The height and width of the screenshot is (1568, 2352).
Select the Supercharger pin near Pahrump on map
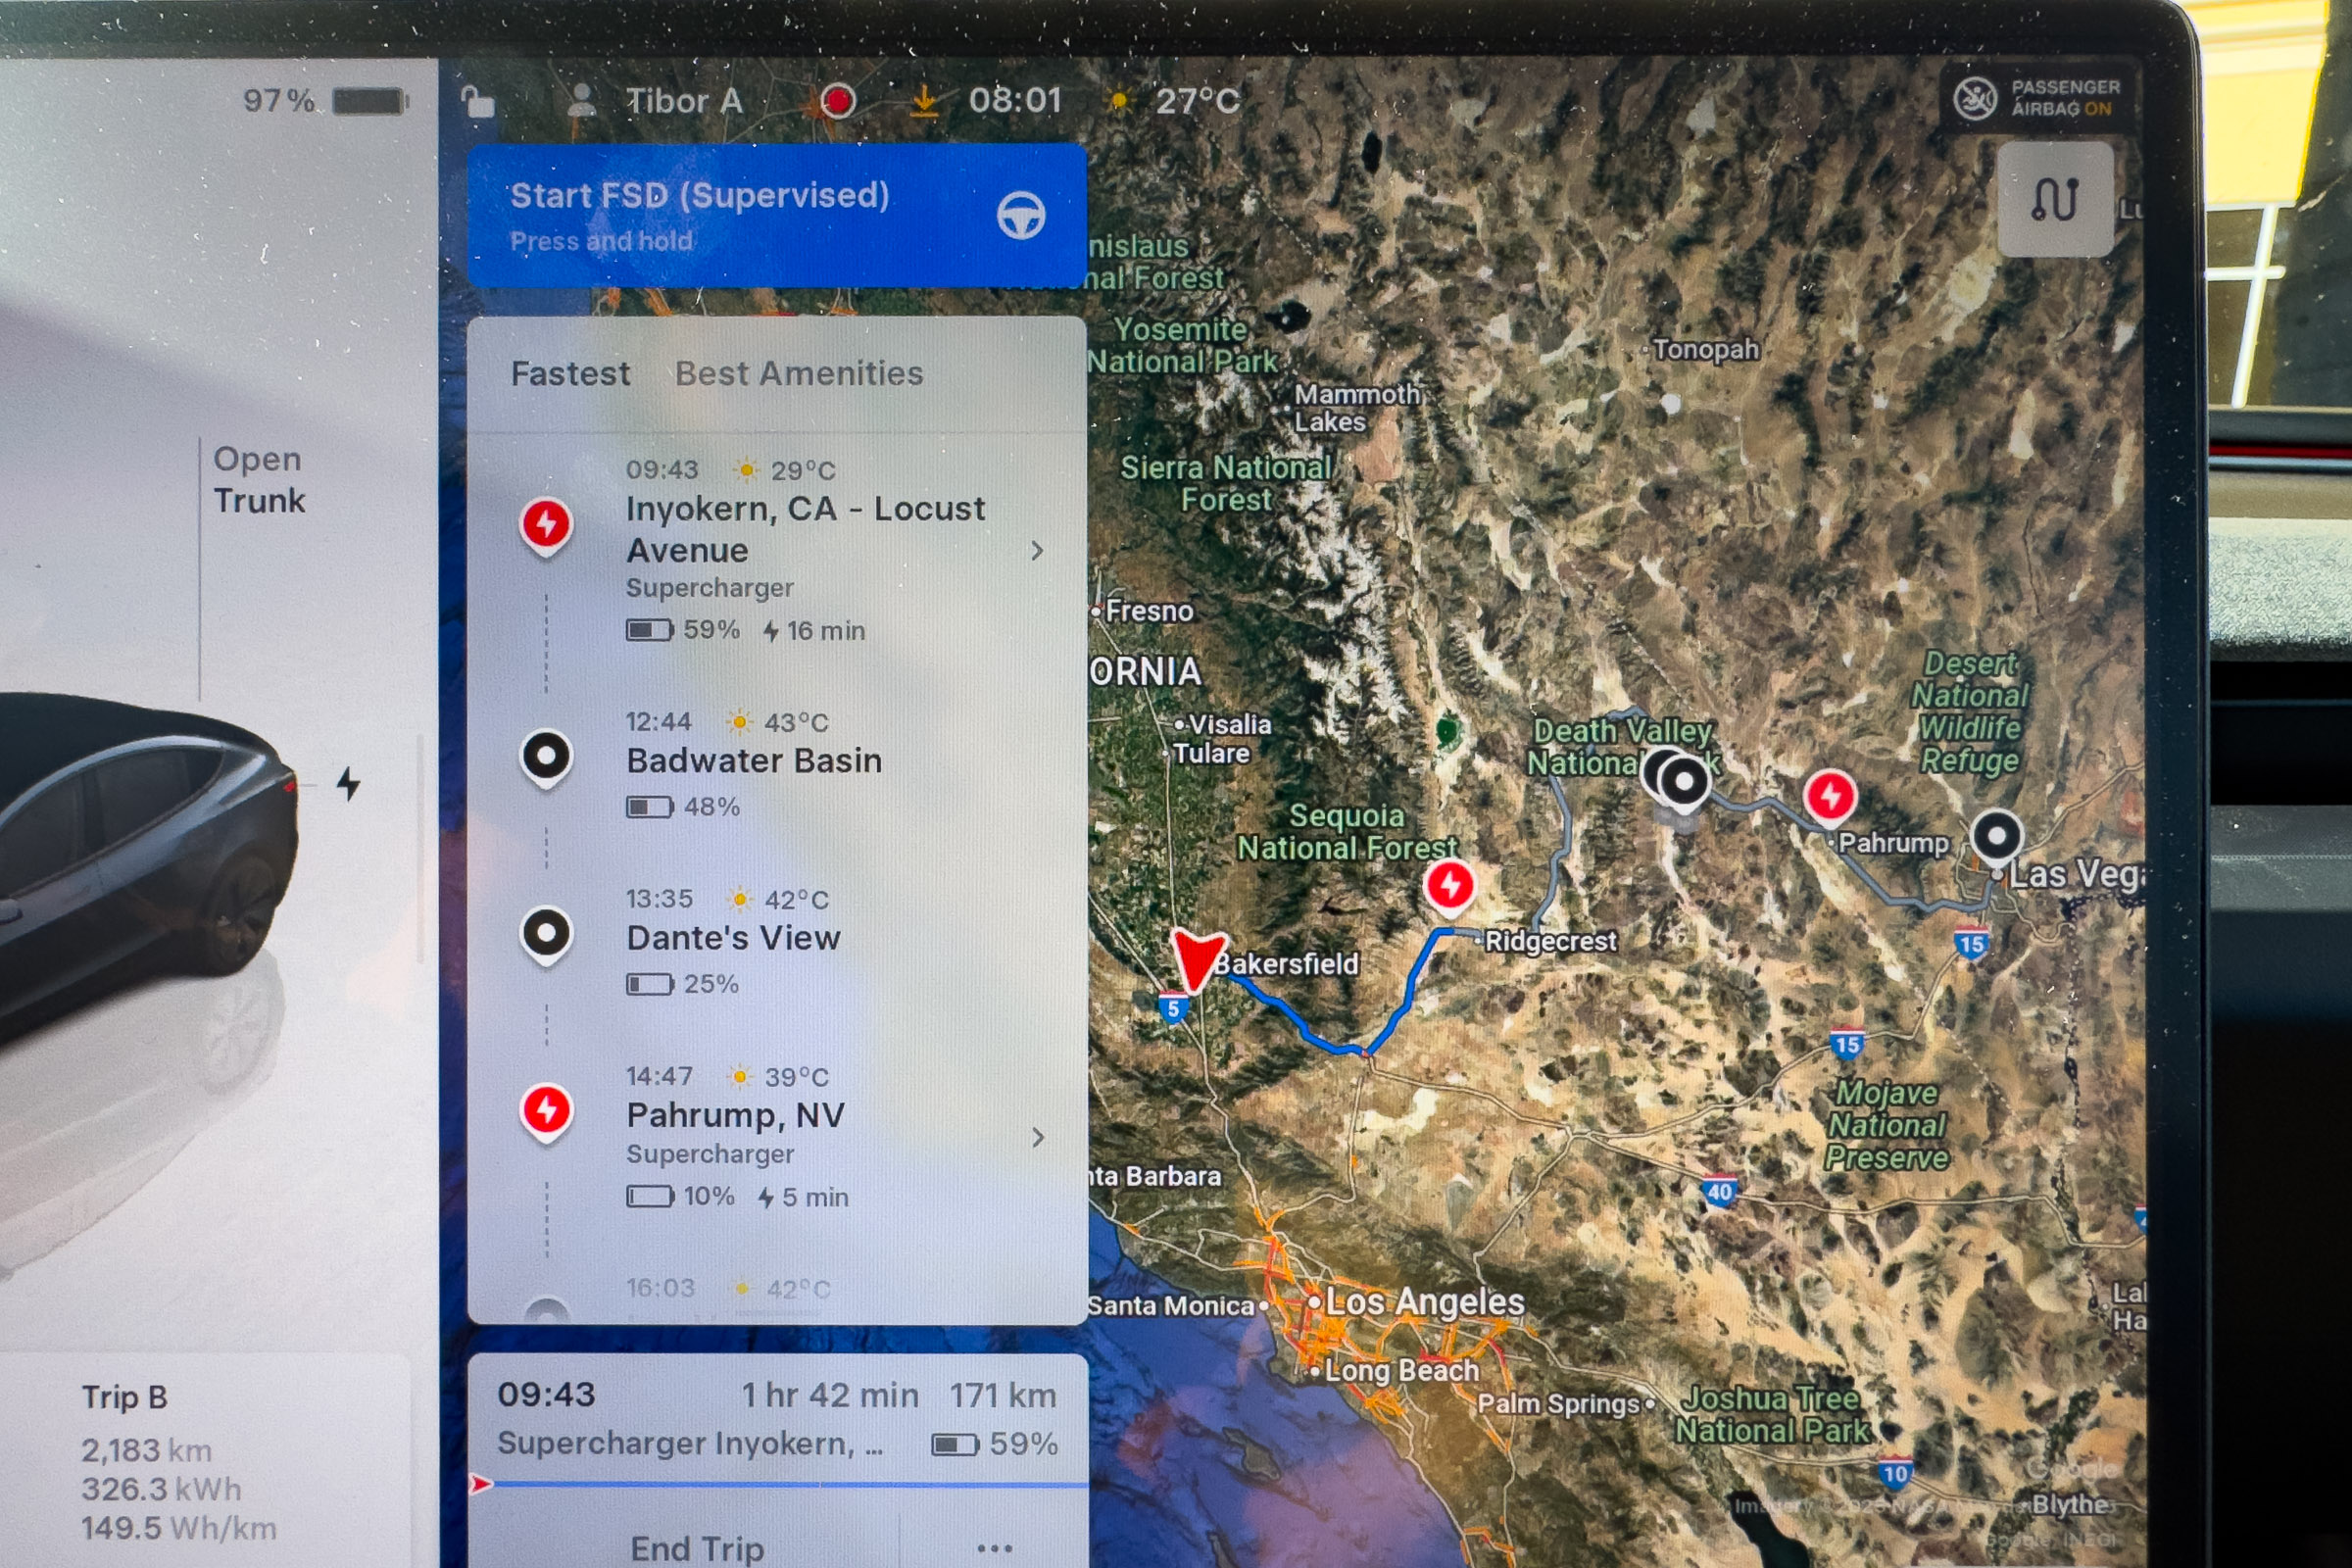(x=1830, y=797)
